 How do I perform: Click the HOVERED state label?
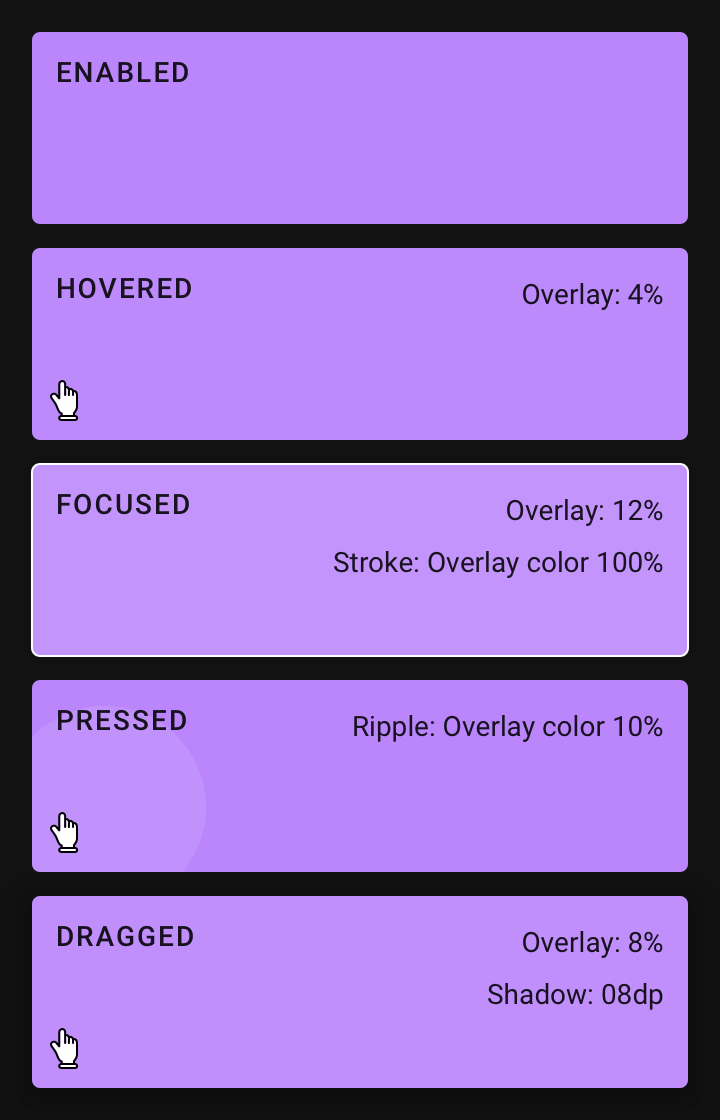(x=124, y=289)
